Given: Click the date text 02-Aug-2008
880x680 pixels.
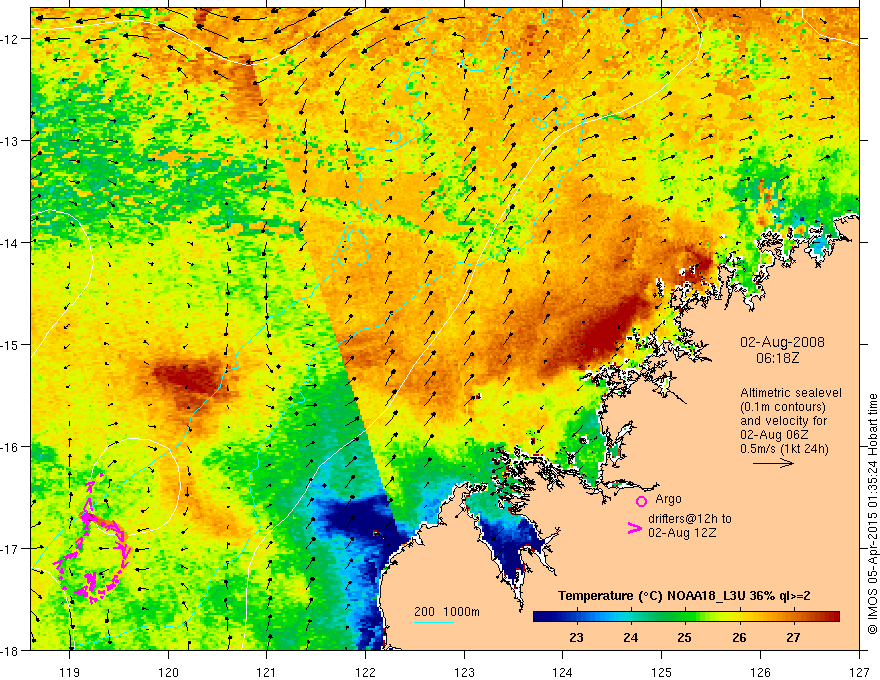Looking at the screenshot, I should pyautogui.click(x=782, y=342).
